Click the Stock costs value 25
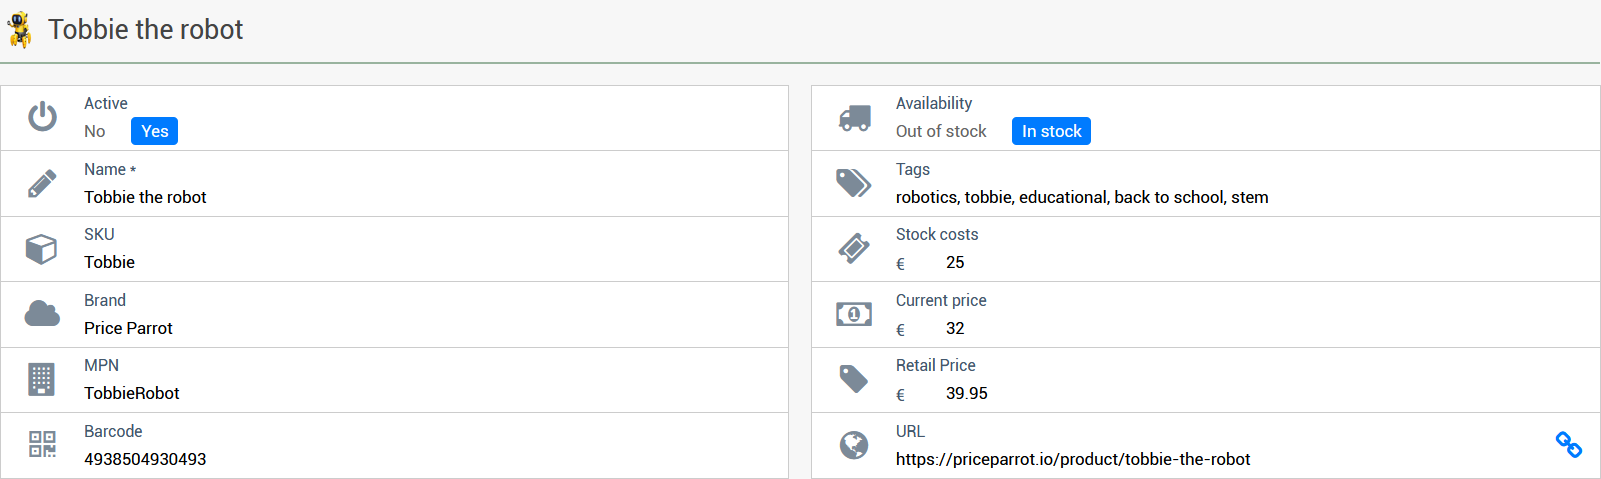This screenshot has height=479, width=1601. (x=955, y=262)
